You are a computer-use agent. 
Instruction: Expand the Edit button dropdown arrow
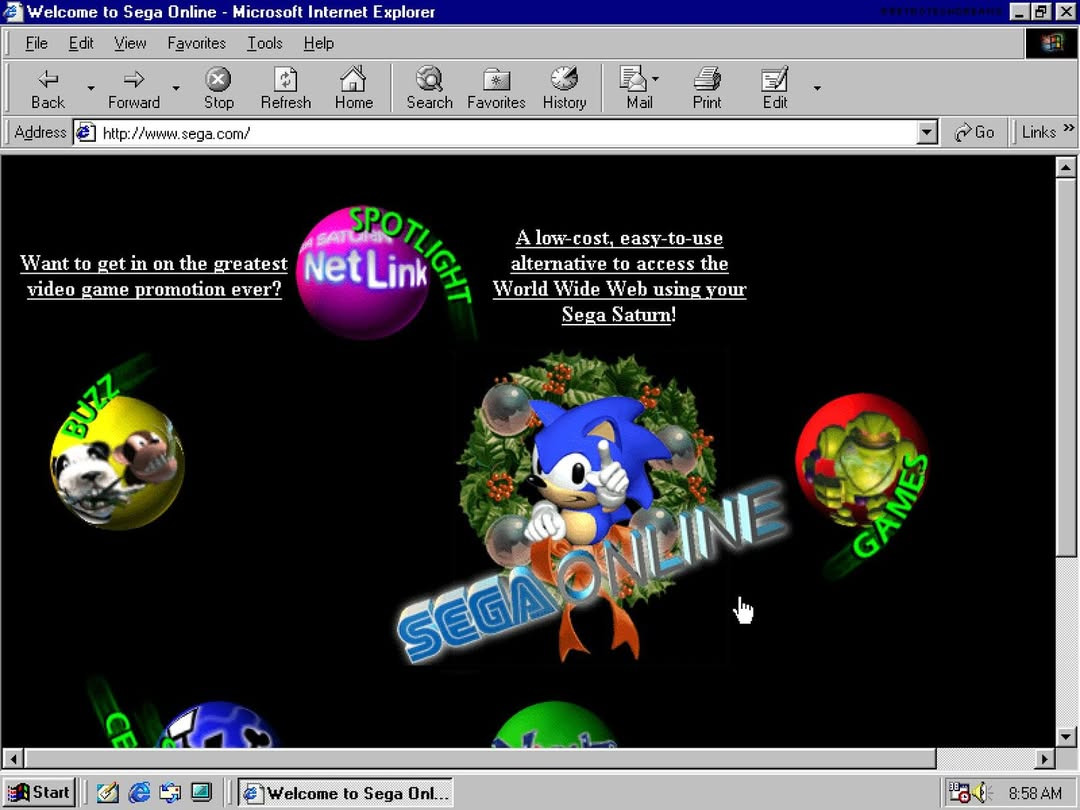[817, 88]
